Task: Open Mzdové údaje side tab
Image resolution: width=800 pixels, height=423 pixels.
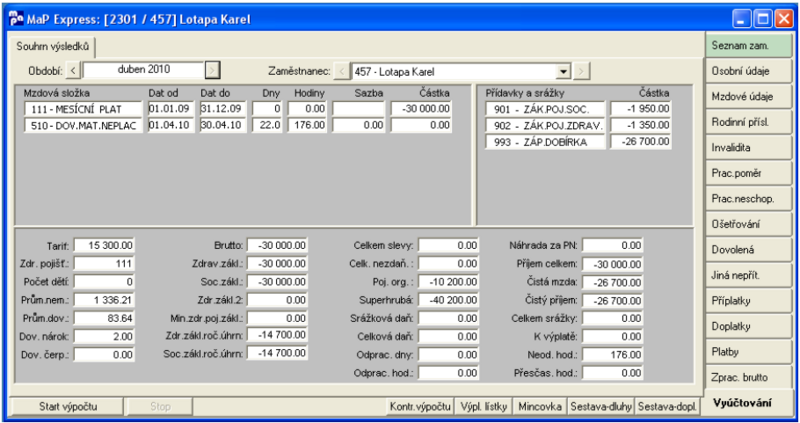Action: [748, 96]
